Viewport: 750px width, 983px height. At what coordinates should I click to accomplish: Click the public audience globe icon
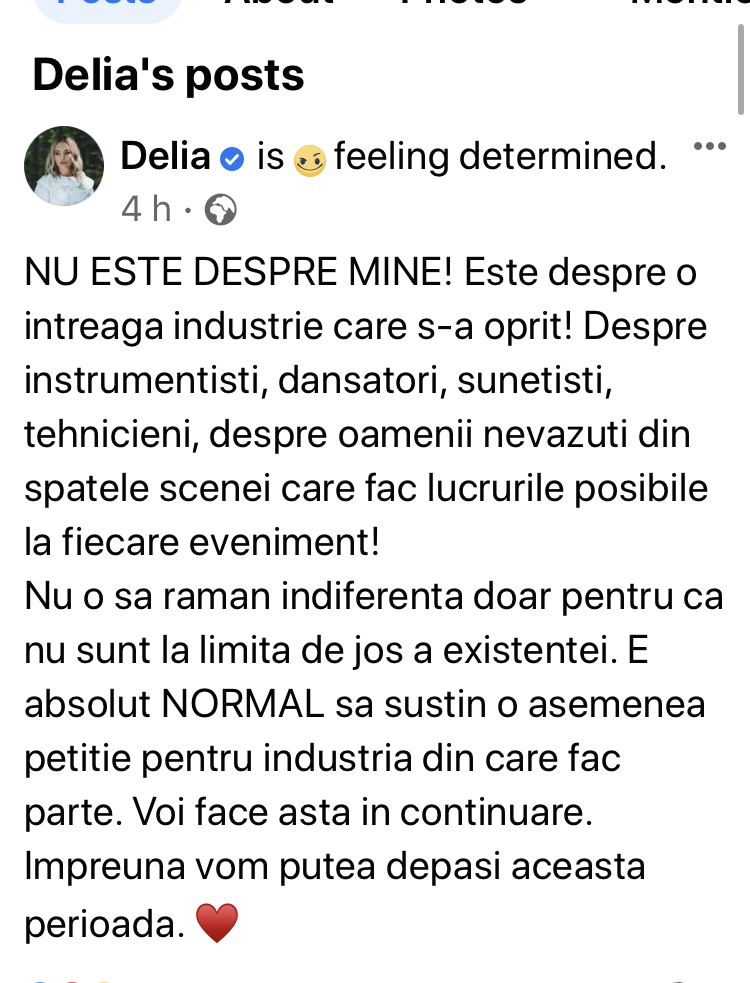[x=221, y=210]
